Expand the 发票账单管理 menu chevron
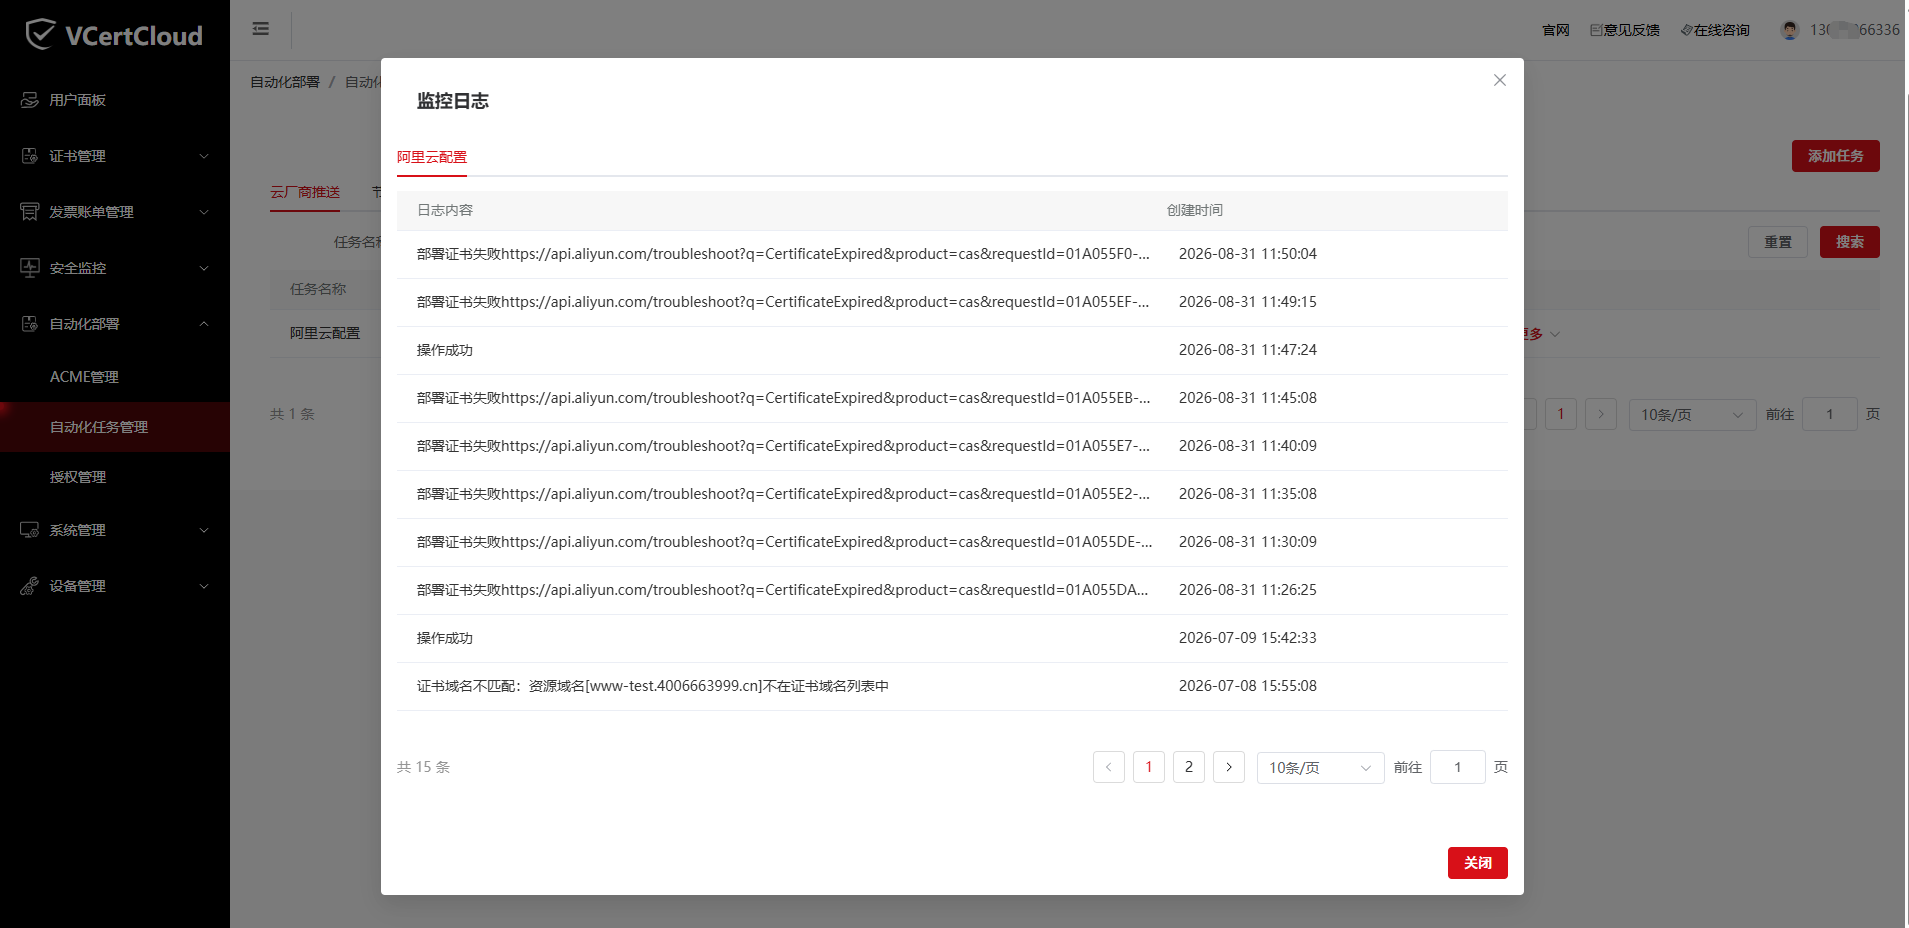This screenshot has width=1909, height=928. coord(204,212)
